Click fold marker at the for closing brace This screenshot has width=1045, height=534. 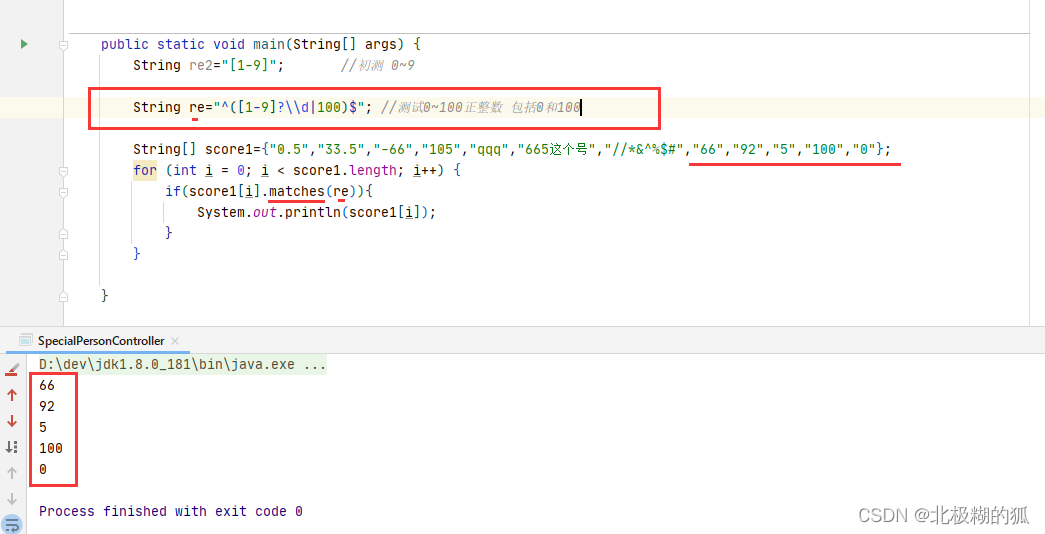63,254
